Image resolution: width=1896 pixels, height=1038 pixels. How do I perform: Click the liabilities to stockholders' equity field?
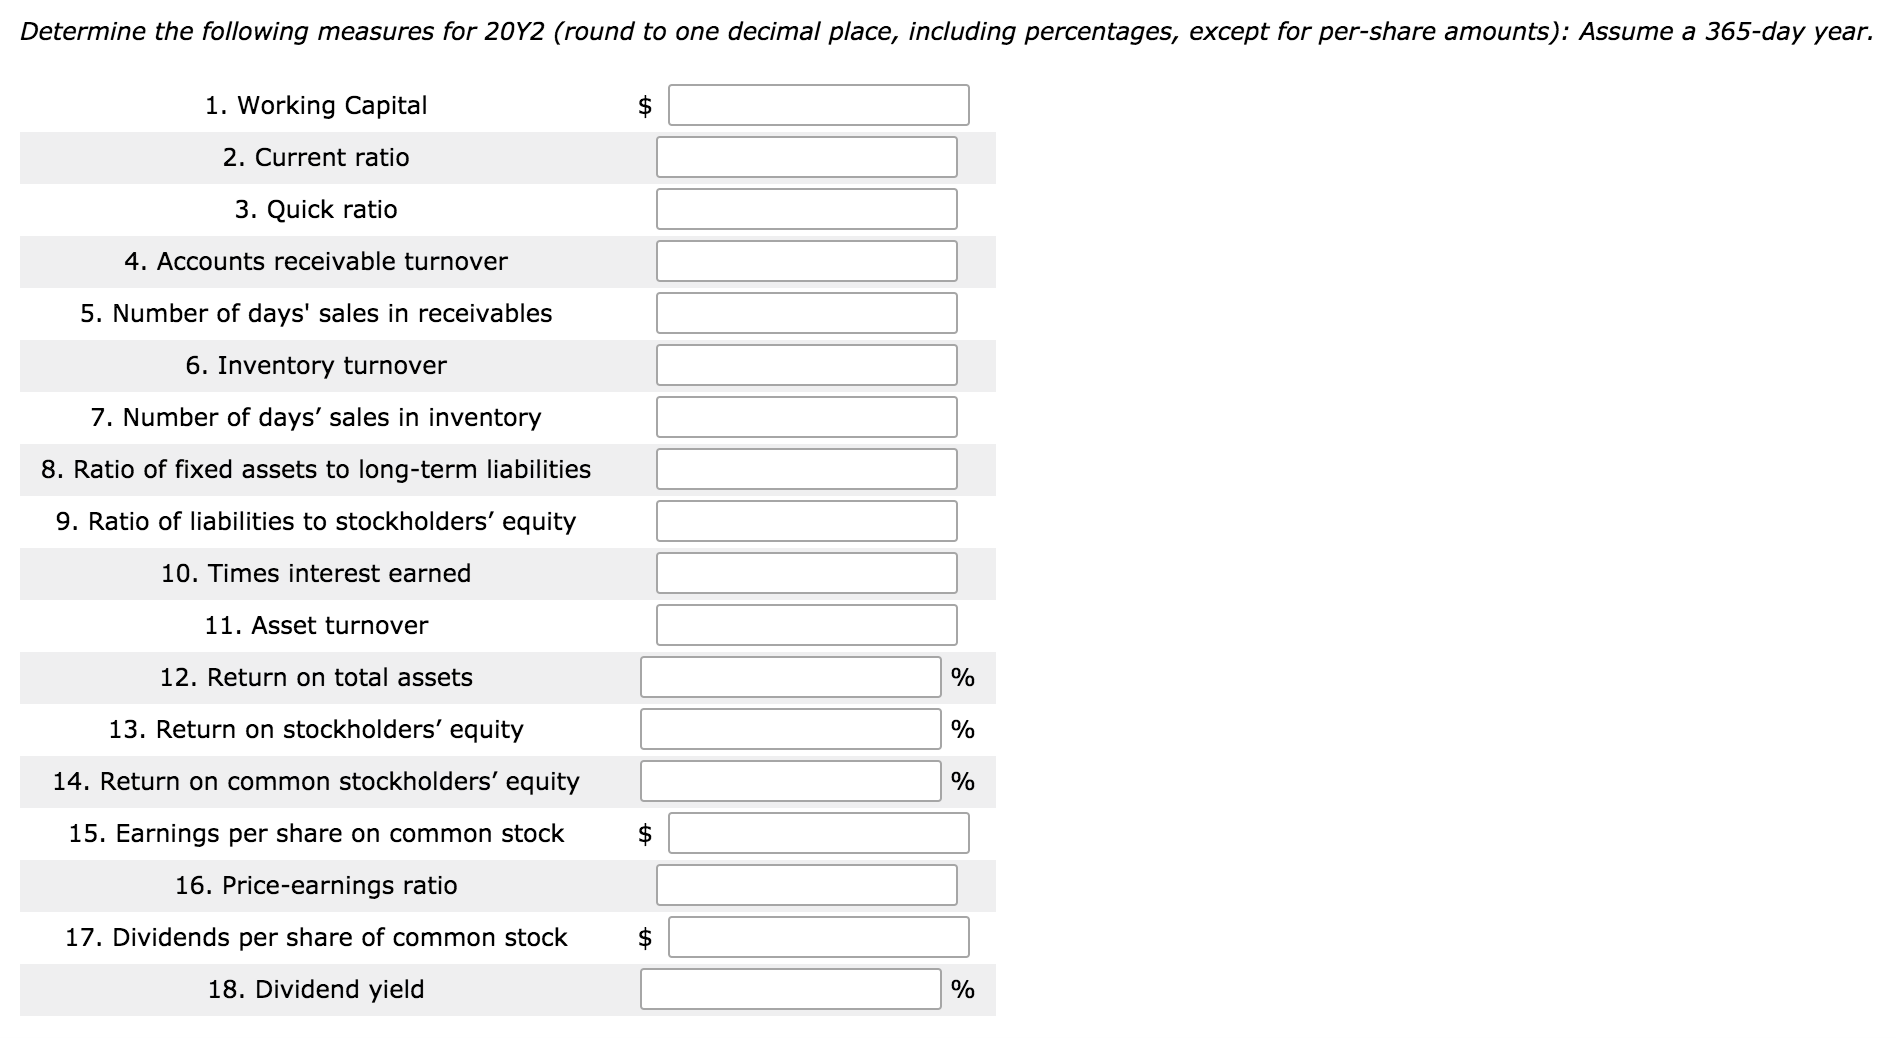pyautogui.click(x=806, y=520)
